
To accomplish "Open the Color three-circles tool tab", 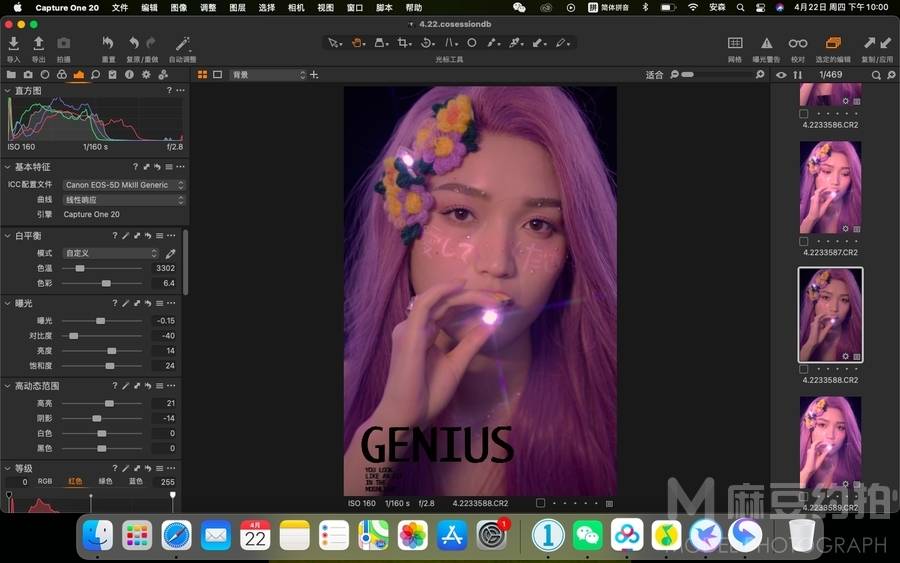I will [x=61, y=75].
